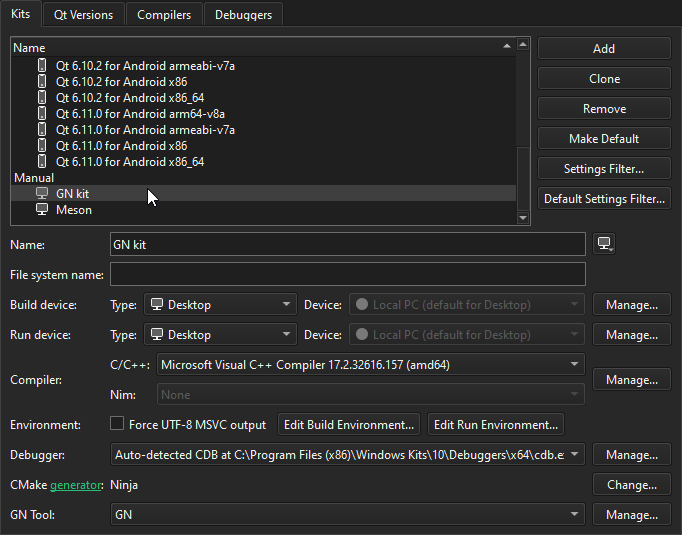Open the Build device Device dropdown
This screenshot has height=535, width=682.
pos(467,304)
